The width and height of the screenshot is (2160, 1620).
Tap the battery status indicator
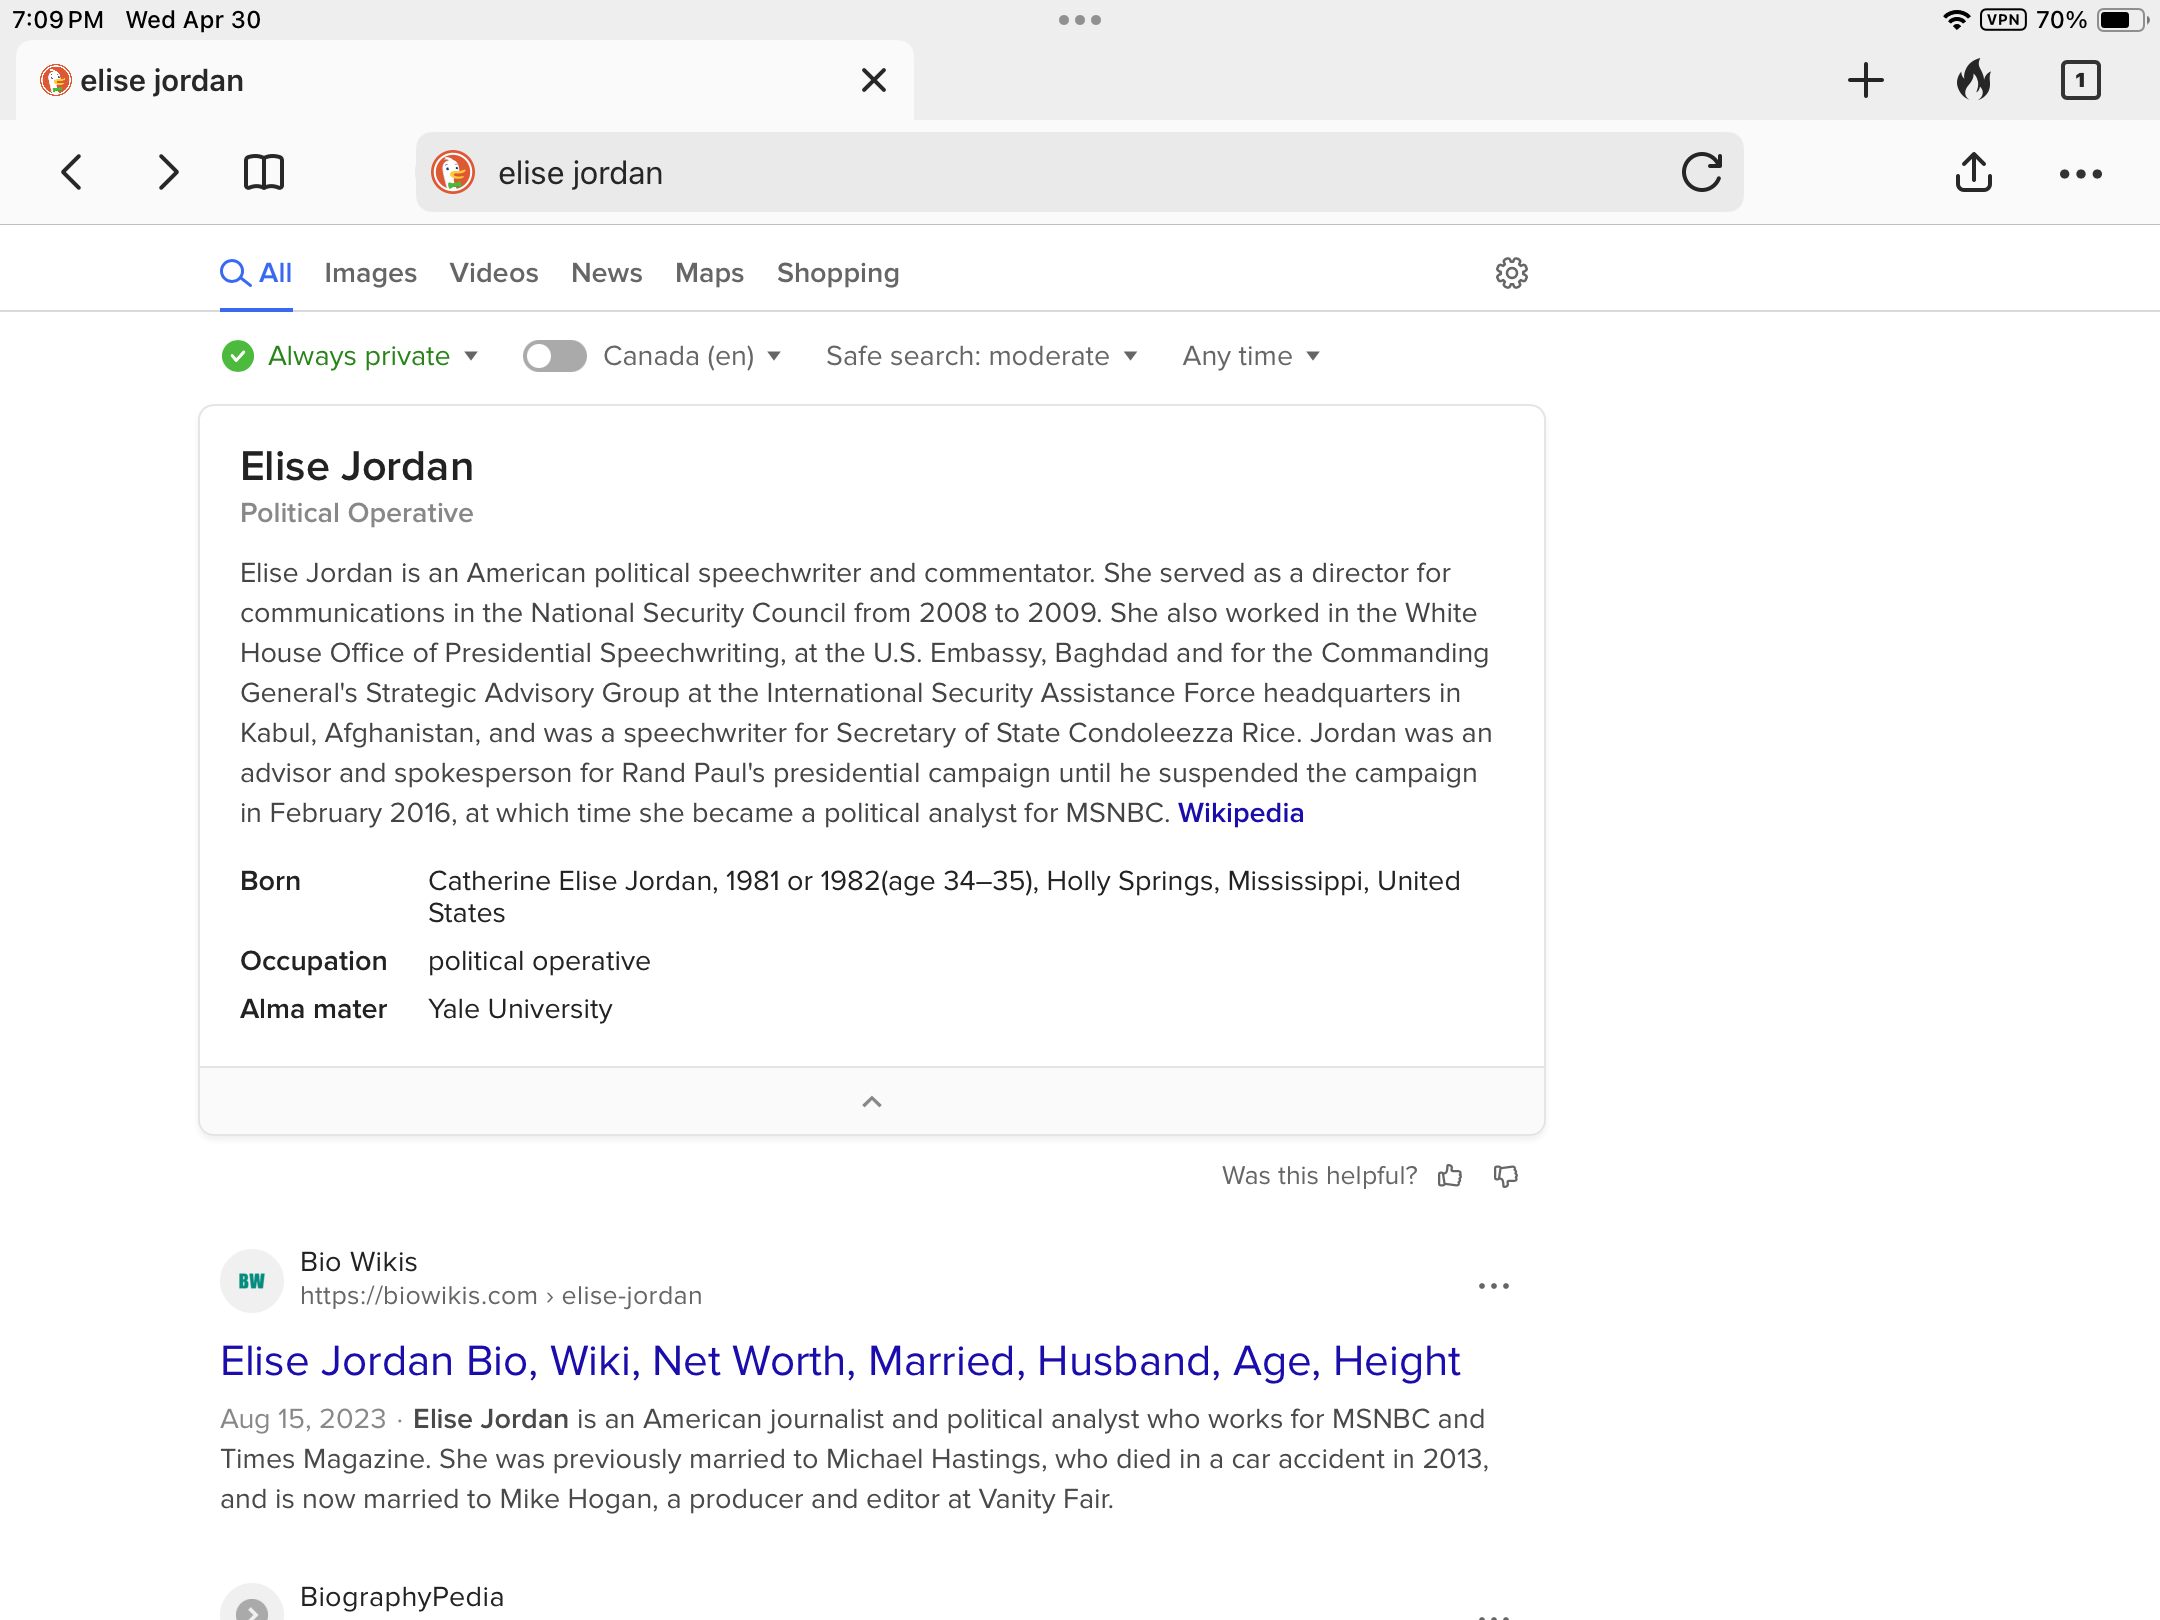coord(2121,20)
